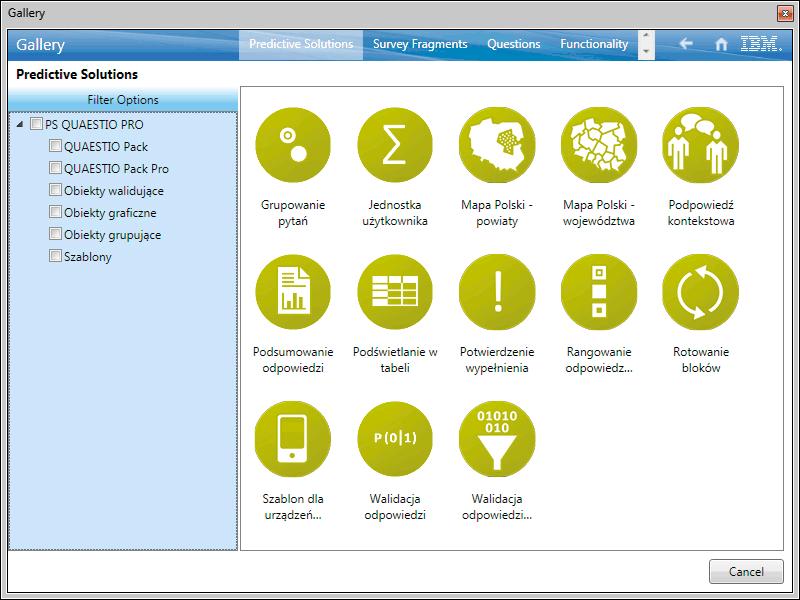Click the Grupowanie pytań label
Viewport: 800px width, 600px height.
point(293,213)
